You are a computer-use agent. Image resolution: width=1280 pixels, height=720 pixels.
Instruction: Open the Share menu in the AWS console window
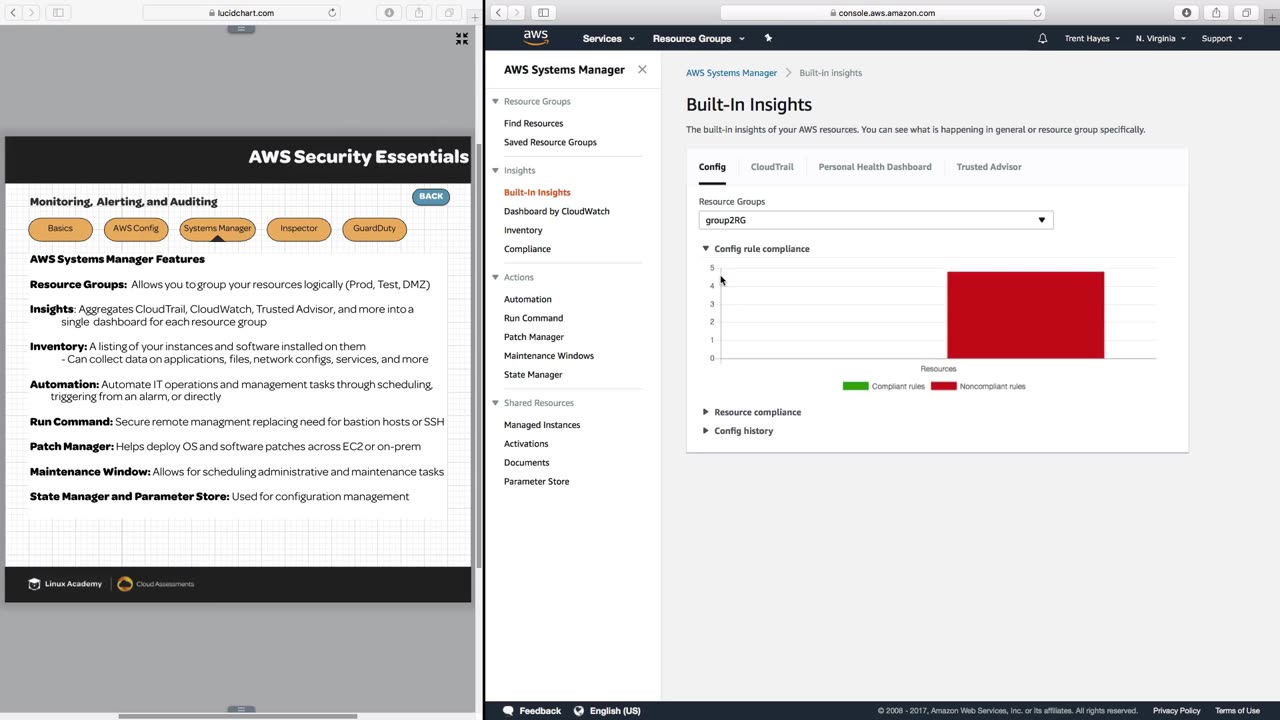click(x=1216, y=13)
